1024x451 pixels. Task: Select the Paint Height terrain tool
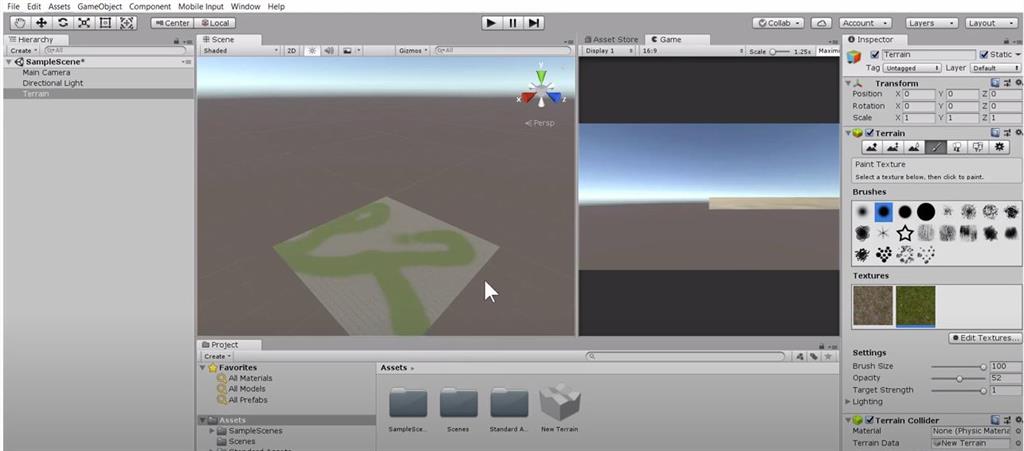[892, 148]
